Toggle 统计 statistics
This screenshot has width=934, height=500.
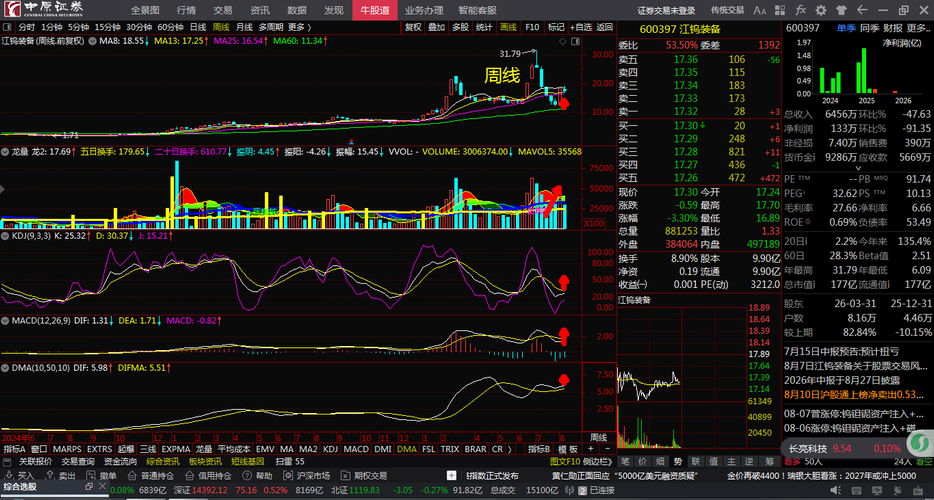click(x=484, y=27)
